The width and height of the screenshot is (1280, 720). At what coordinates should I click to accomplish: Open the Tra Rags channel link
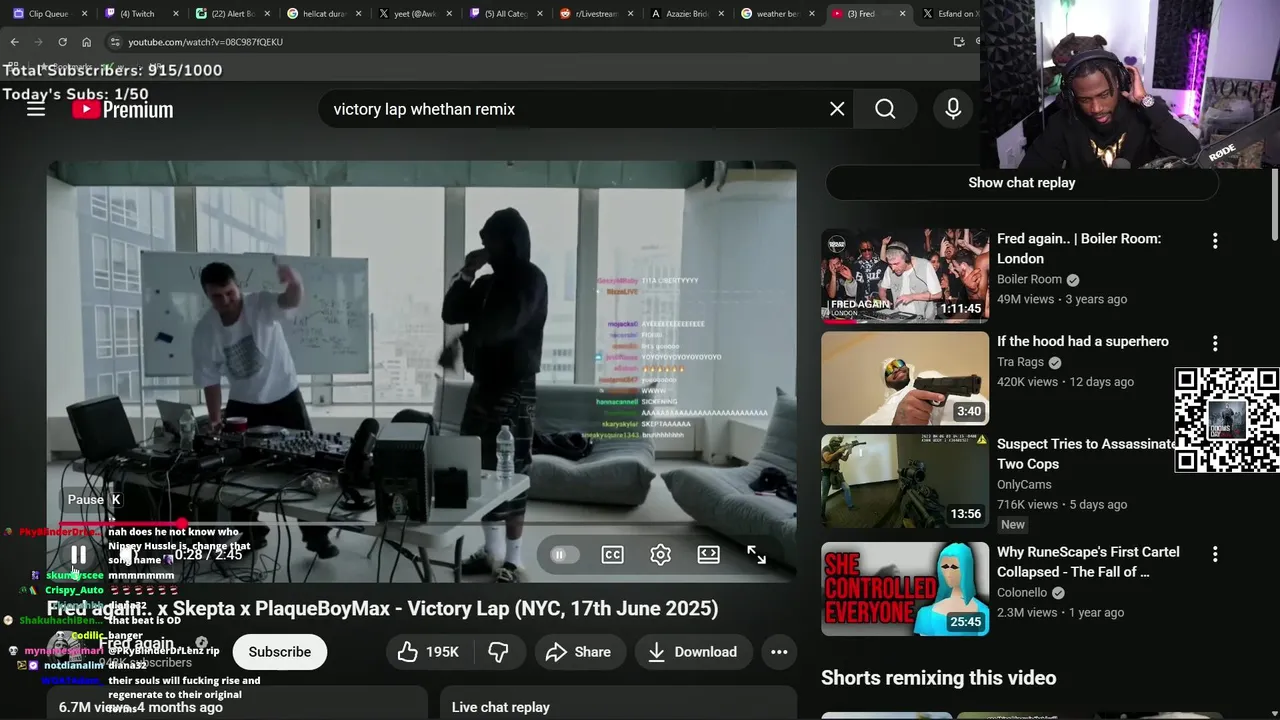pos(1020,363)
